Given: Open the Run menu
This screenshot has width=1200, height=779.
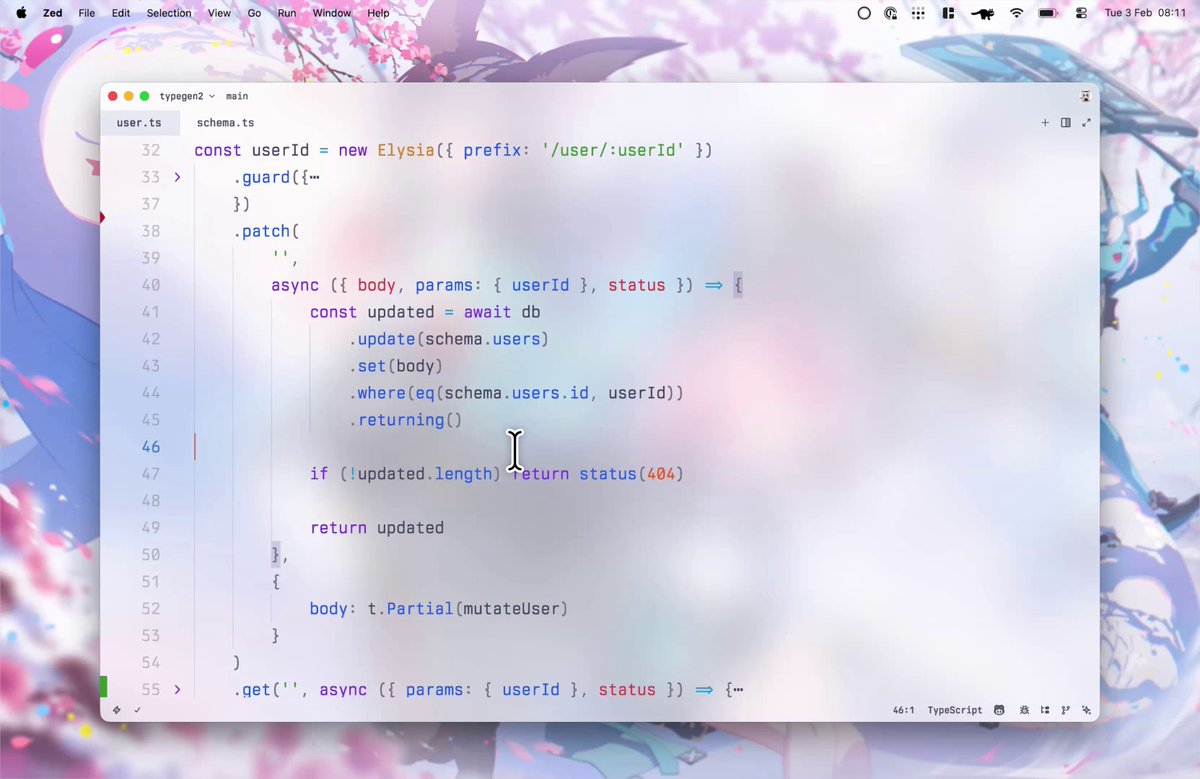Looking at the screenshot, I should point(287,13).
